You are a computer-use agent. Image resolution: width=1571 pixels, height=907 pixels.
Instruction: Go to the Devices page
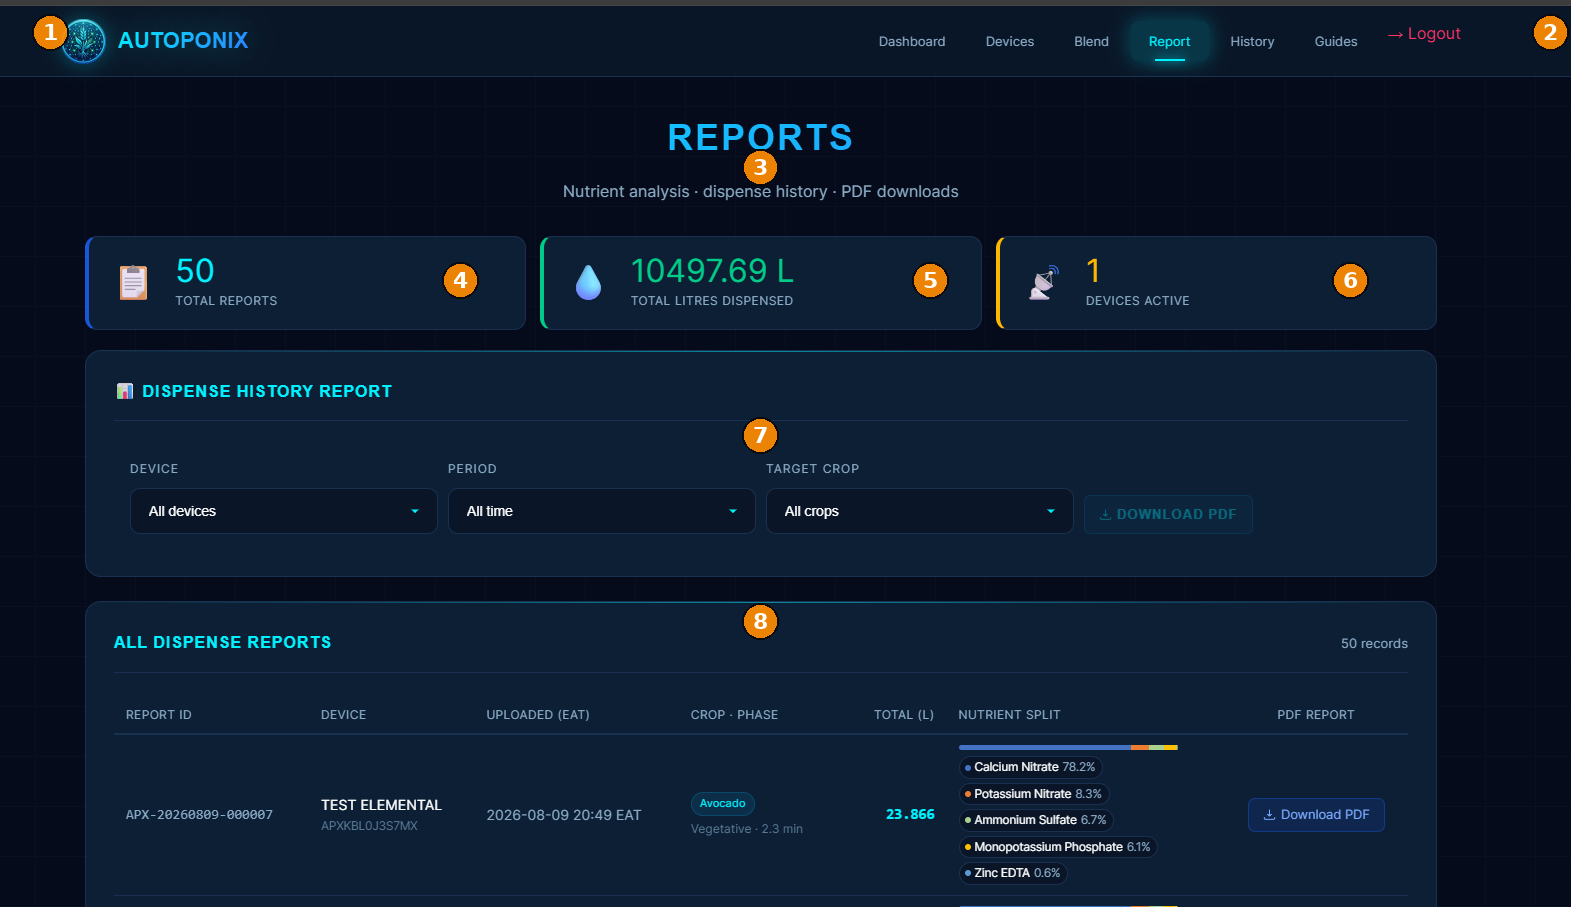click(1010, 41)
